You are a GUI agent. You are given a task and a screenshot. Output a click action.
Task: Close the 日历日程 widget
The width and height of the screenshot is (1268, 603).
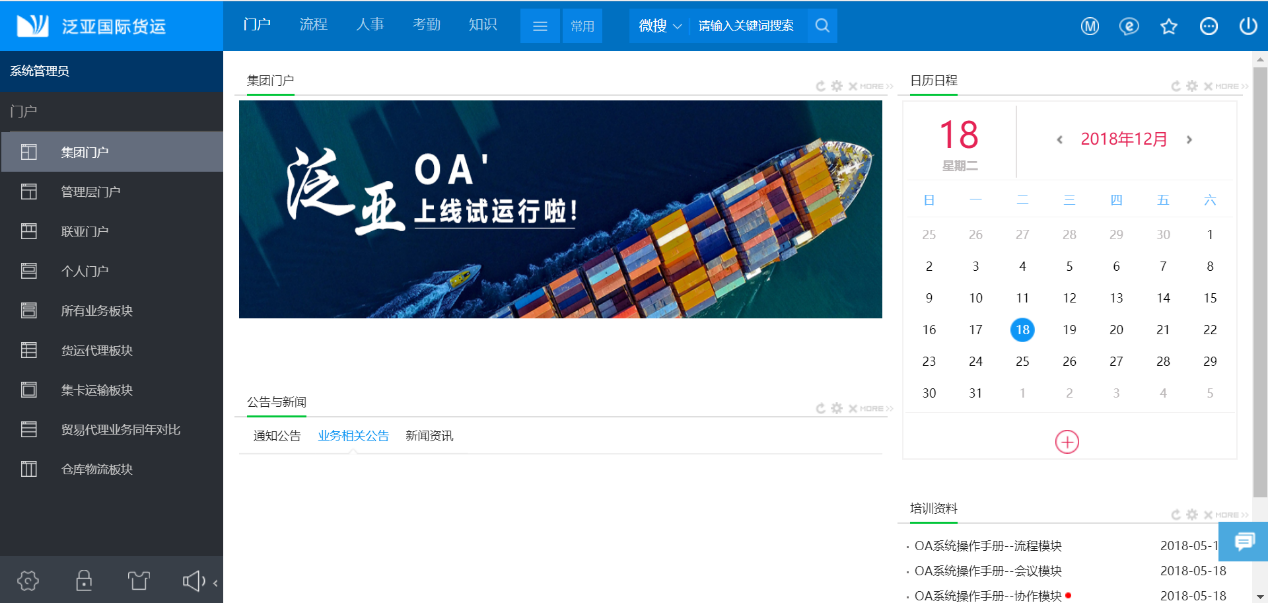(x=1208, y=86)
